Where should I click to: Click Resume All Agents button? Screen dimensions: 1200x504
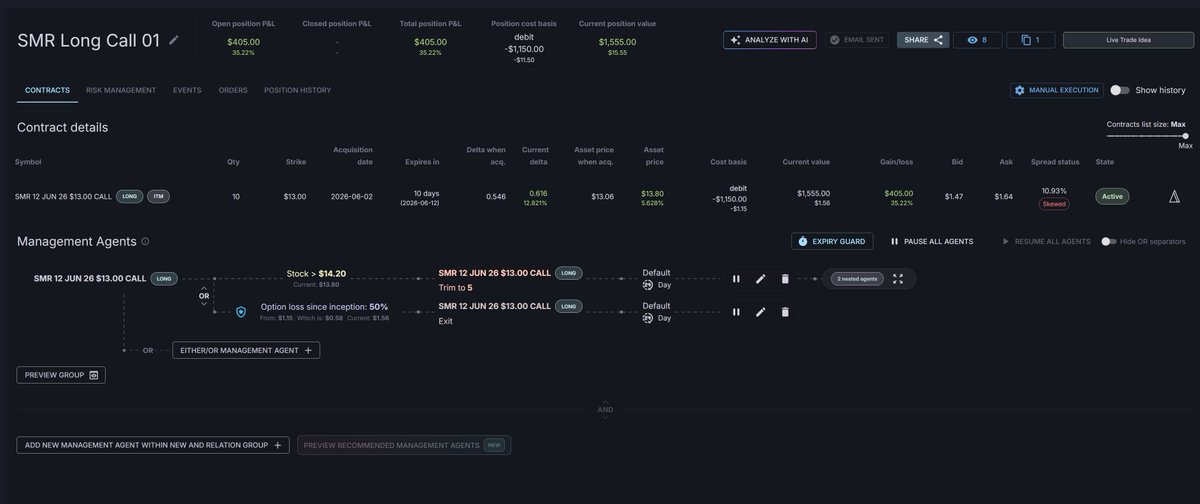pos(1047,241)
